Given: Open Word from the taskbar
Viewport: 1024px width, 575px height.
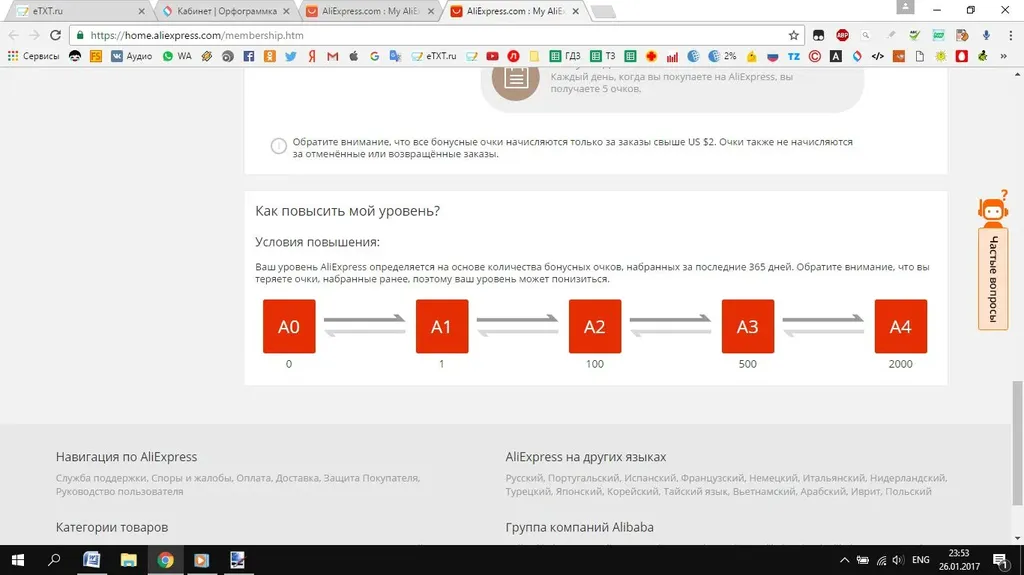Looking at the screenshot, I should pos(91,560).
